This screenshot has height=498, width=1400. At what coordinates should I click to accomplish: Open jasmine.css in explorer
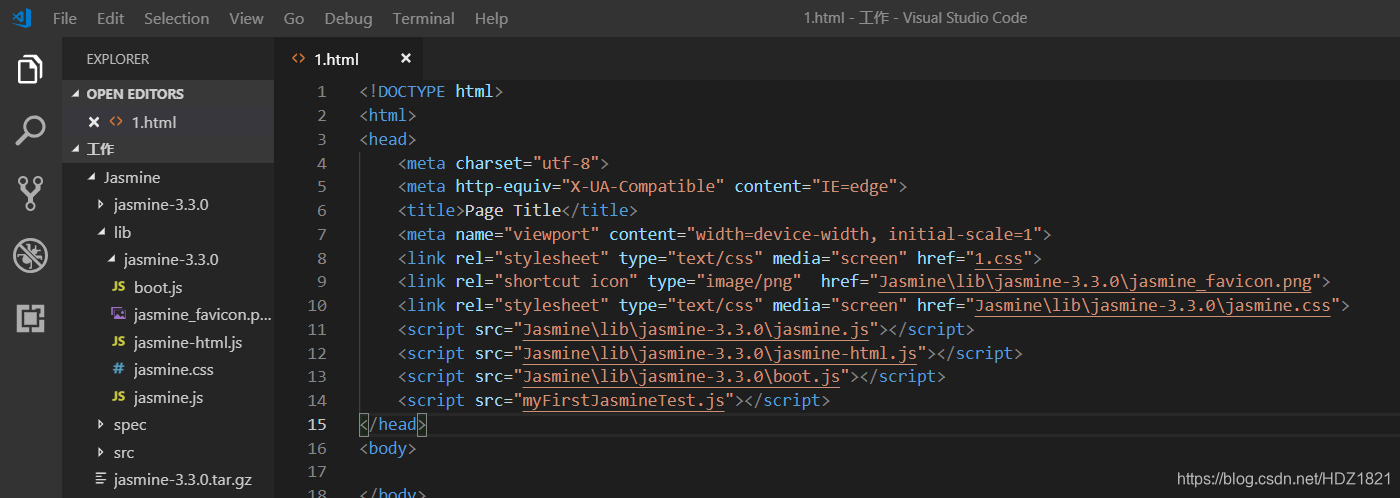(174, 370)
